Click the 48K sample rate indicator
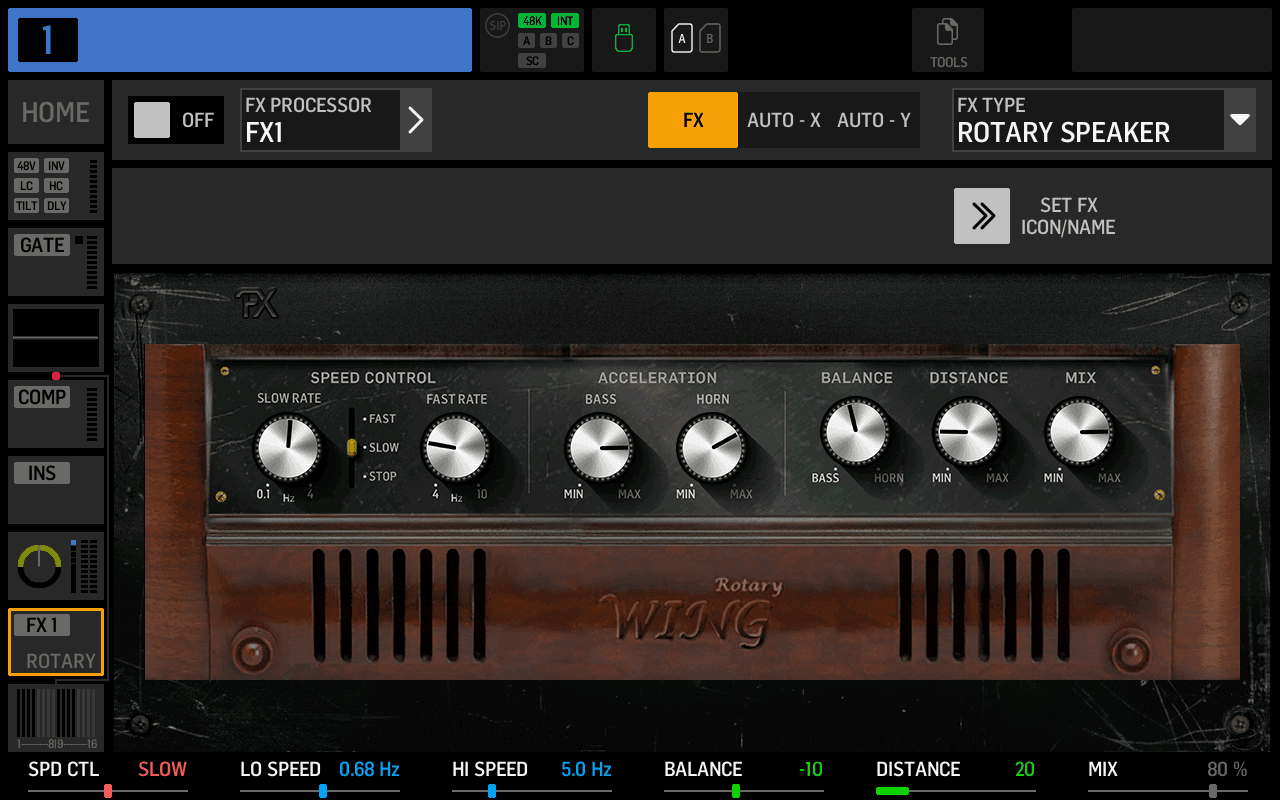Viewport: 1280px width, 800px height. 531,21
